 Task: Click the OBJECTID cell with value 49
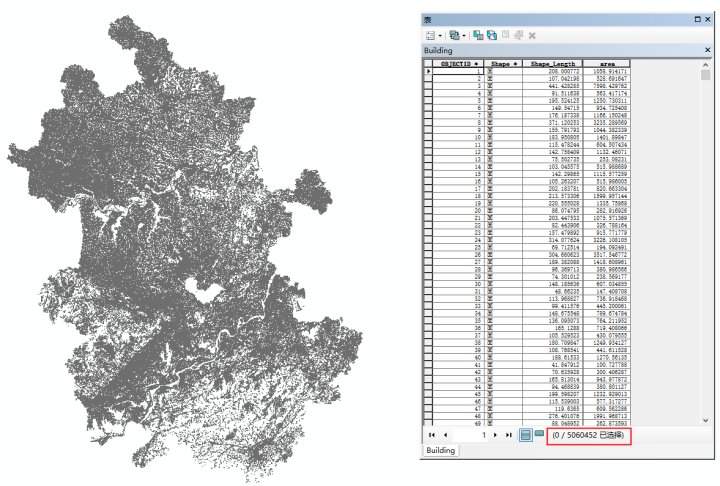click(x=457, y=423)
